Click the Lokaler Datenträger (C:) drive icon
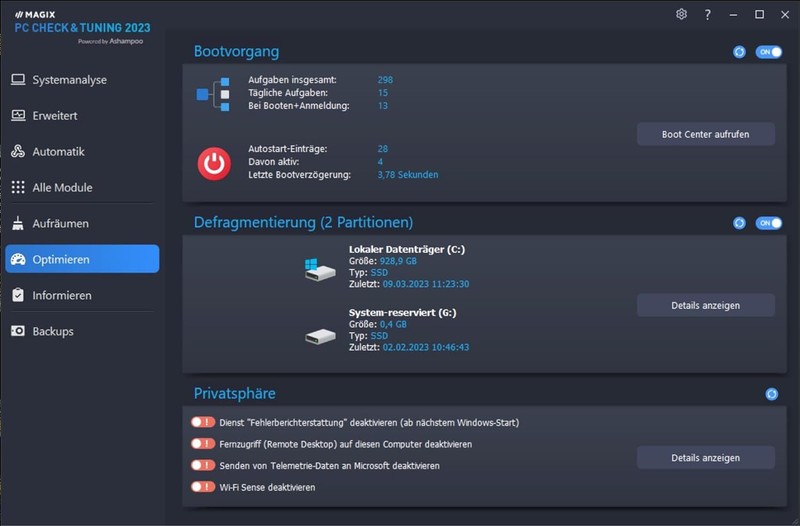 pyautogui.click(x=320, y=270)
